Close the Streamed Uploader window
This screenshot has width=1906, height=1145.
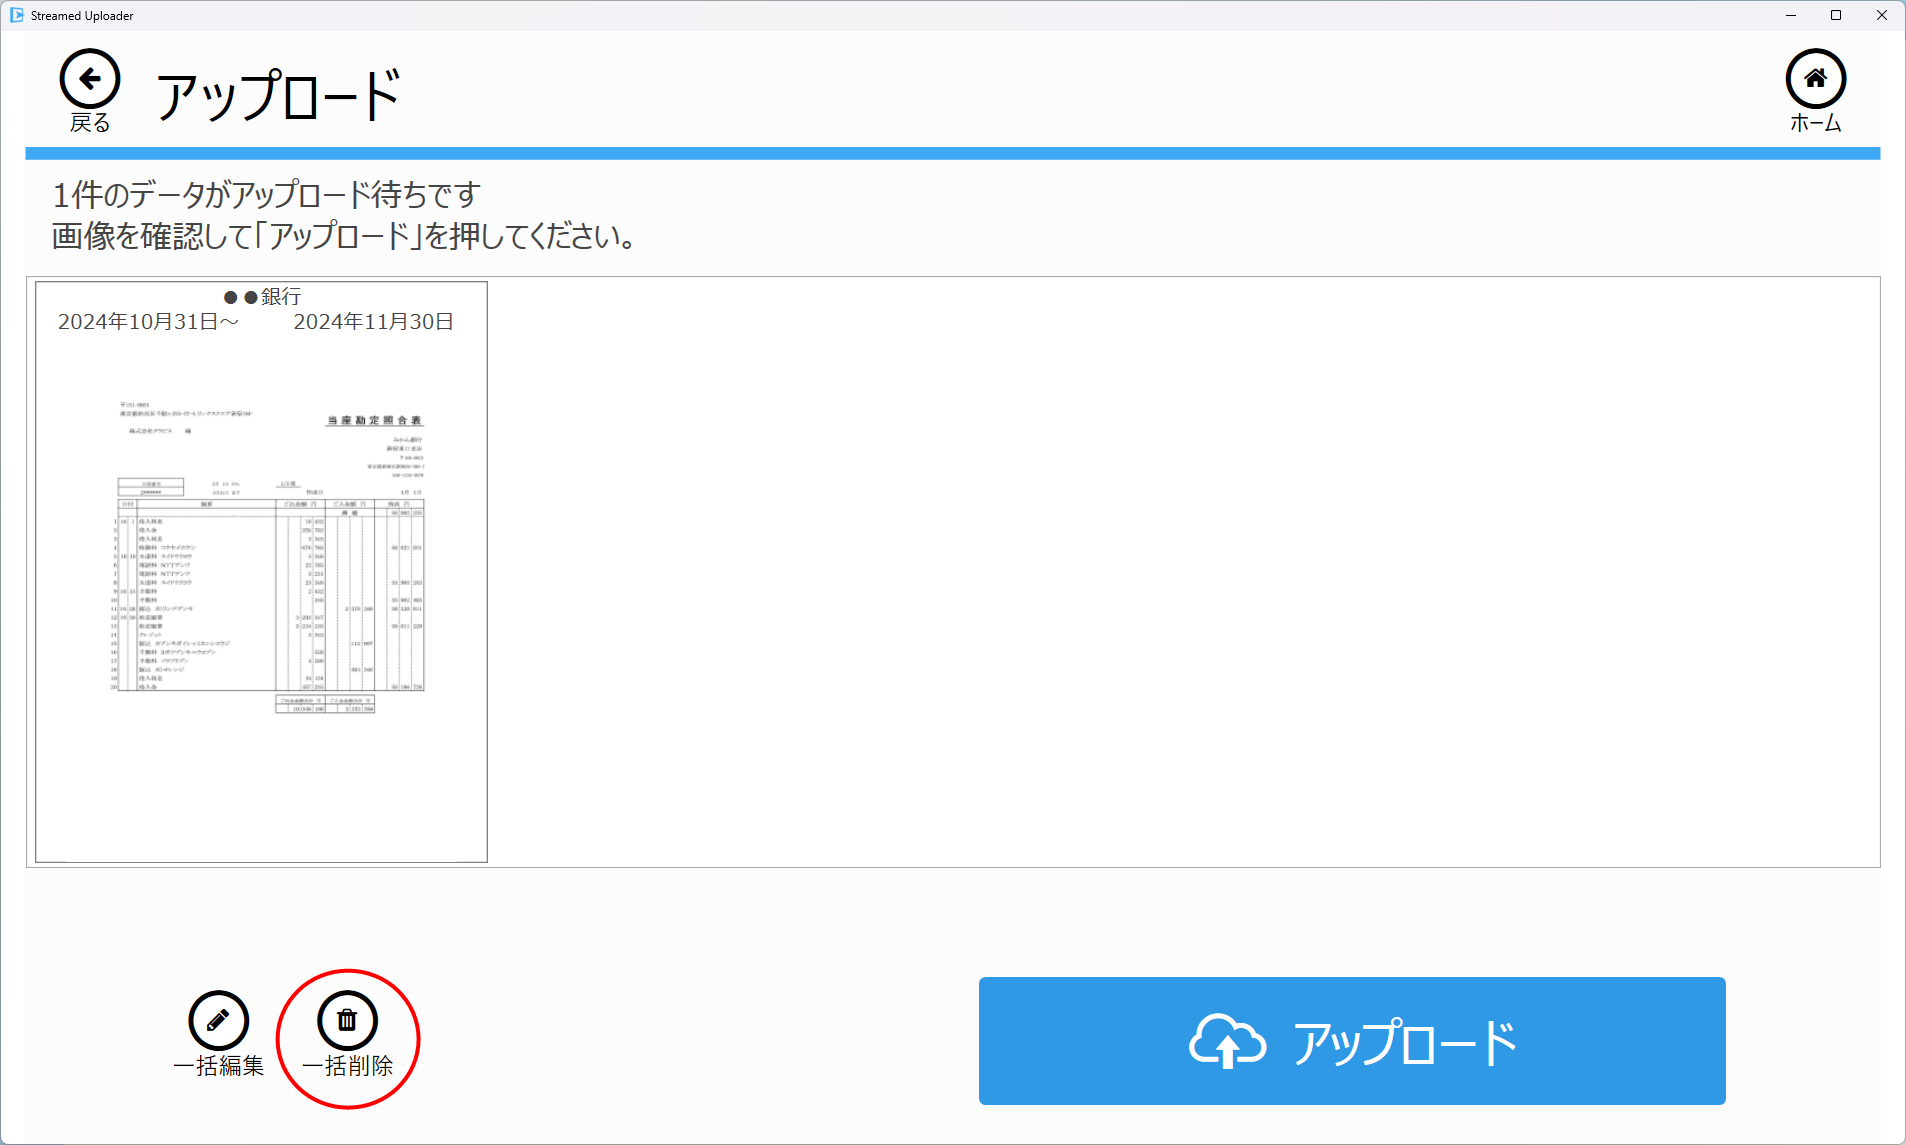1881,15
